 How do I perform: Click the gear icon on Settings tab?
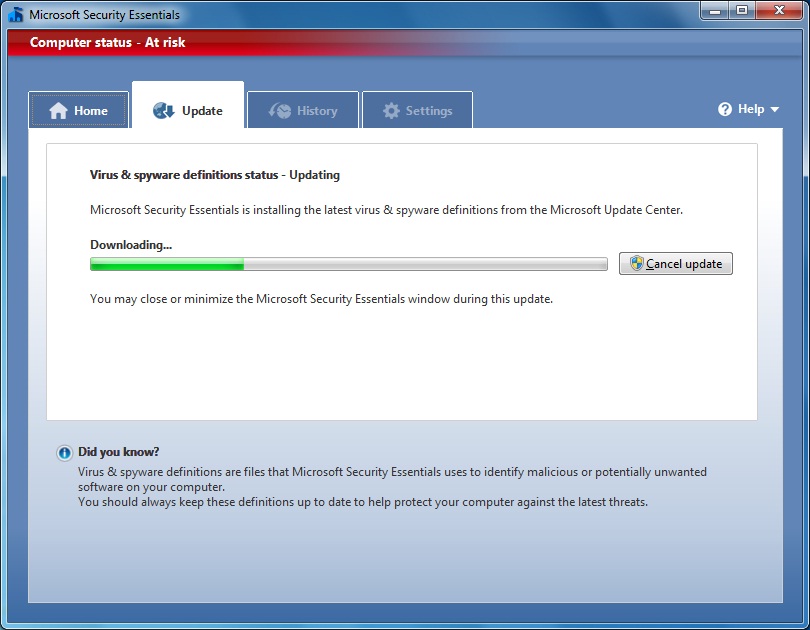coord(391,111)
